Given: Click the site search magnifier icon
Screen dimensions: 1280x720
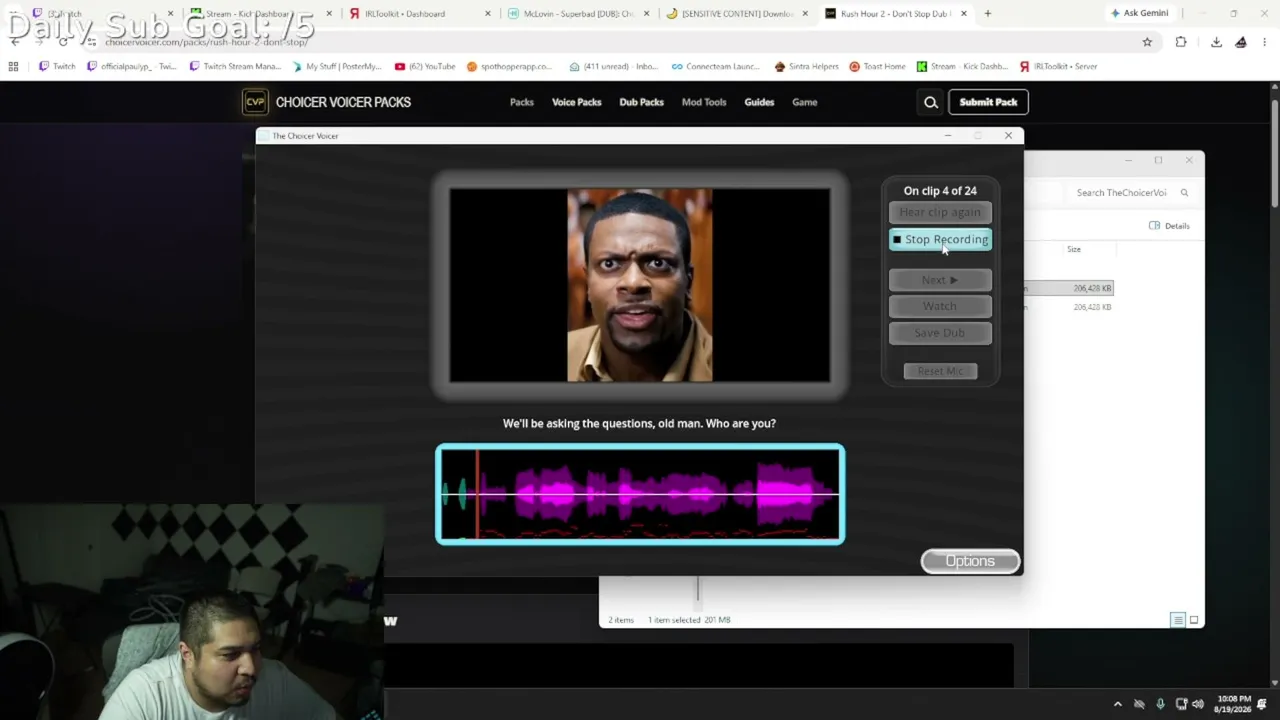Looking at the screenshot, I should click(931, 102).
